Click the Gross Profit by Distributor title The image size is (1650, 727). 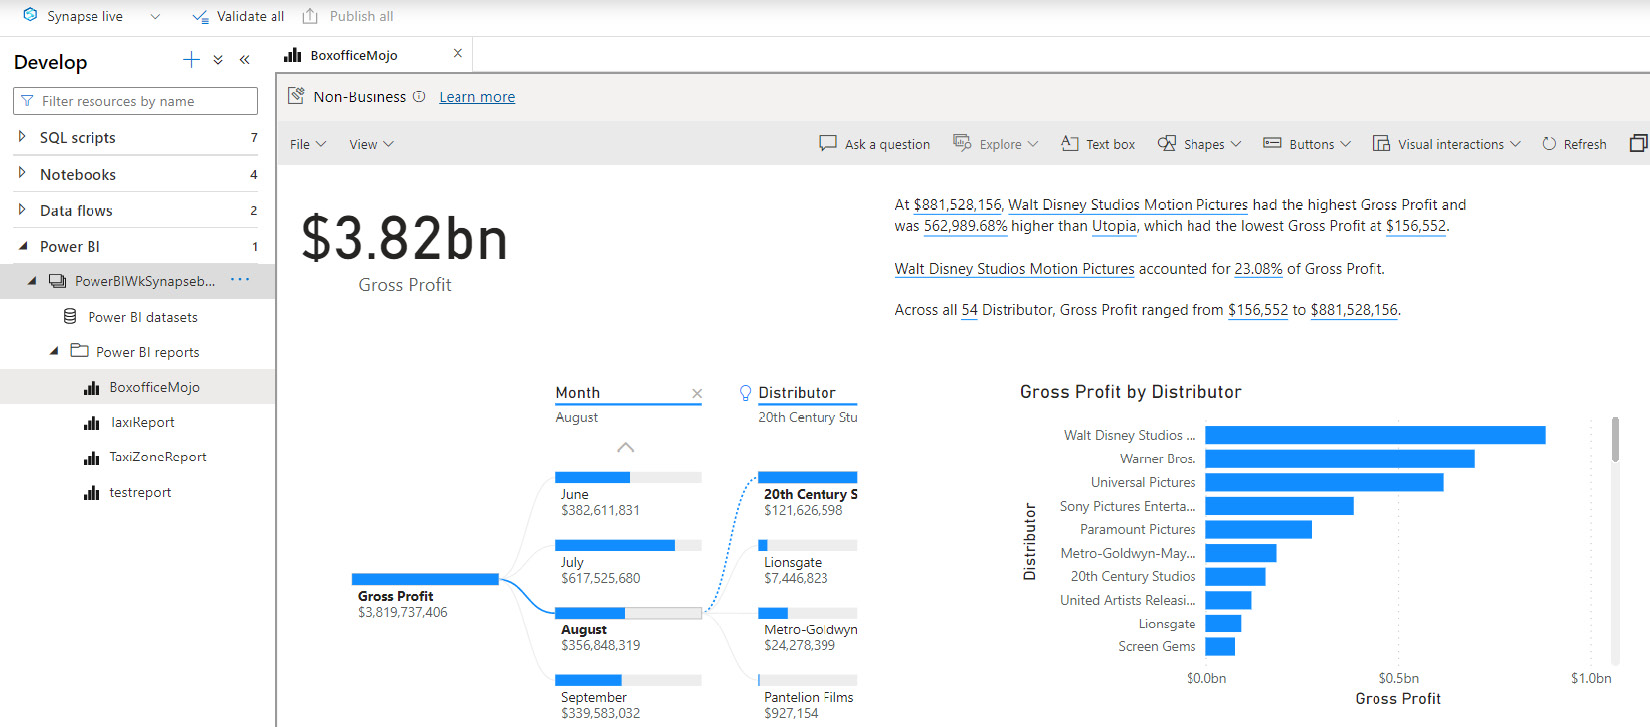click(x=1130, y=392)
